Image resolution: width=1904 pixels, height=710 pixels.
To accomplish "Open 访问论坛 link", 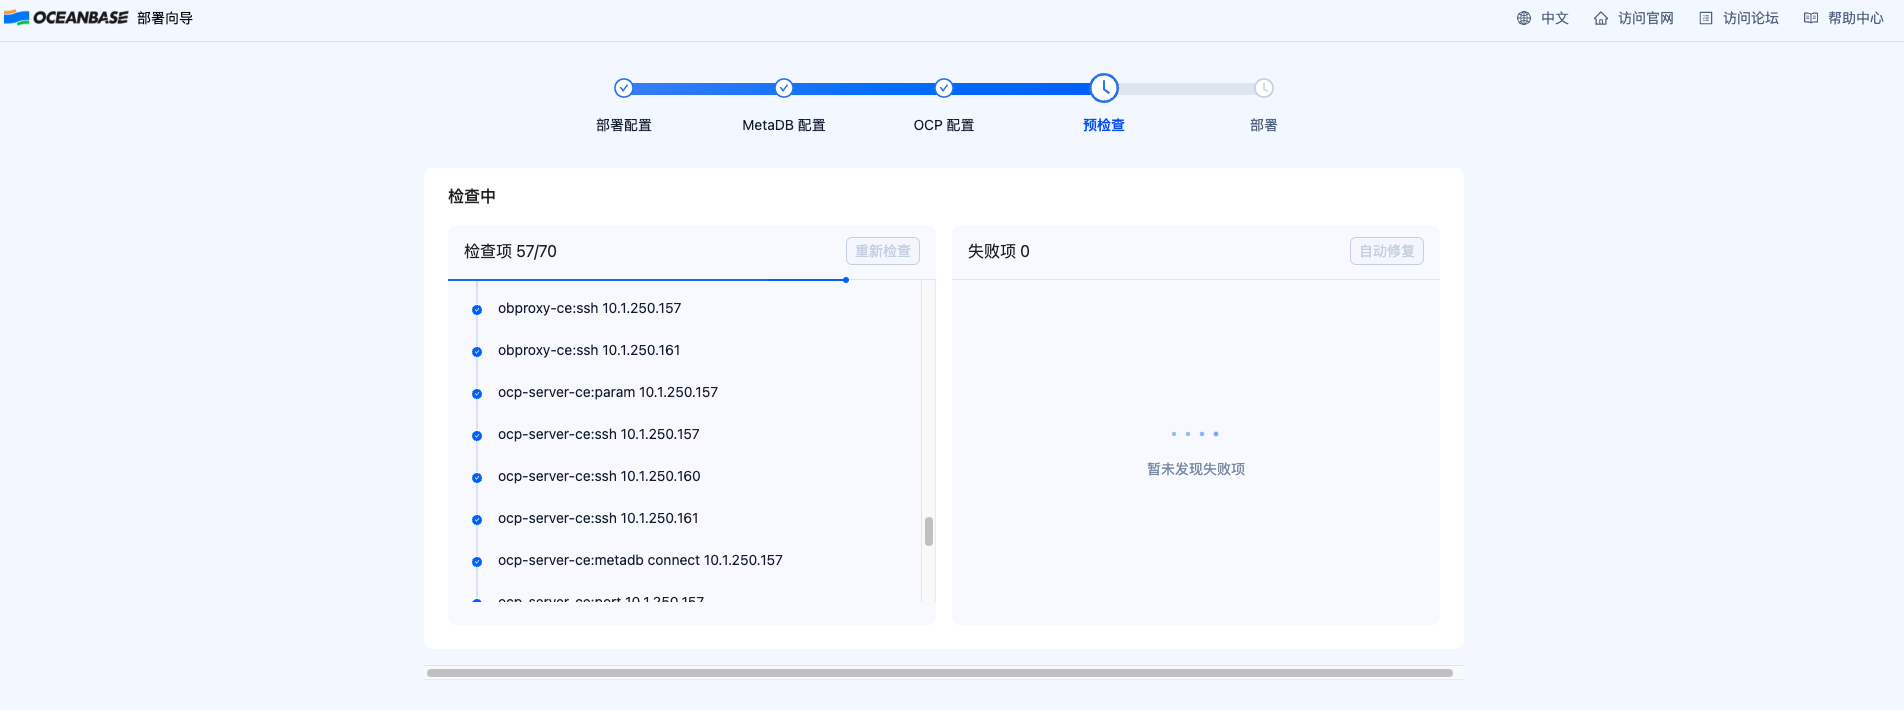I will (1751, 18).
